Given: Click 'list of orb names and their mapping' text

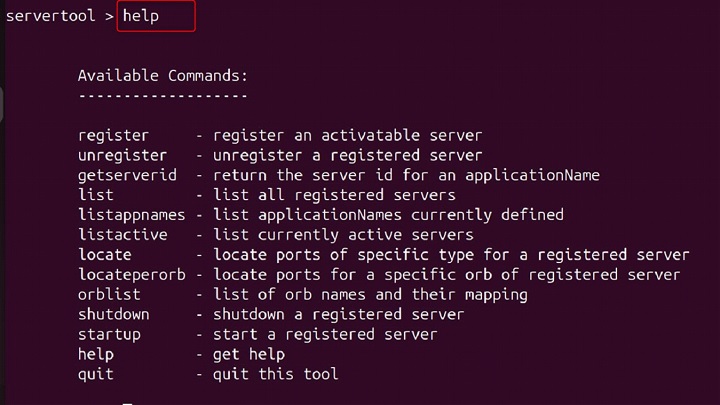Looking at the screenshot, I should (370, 295).
